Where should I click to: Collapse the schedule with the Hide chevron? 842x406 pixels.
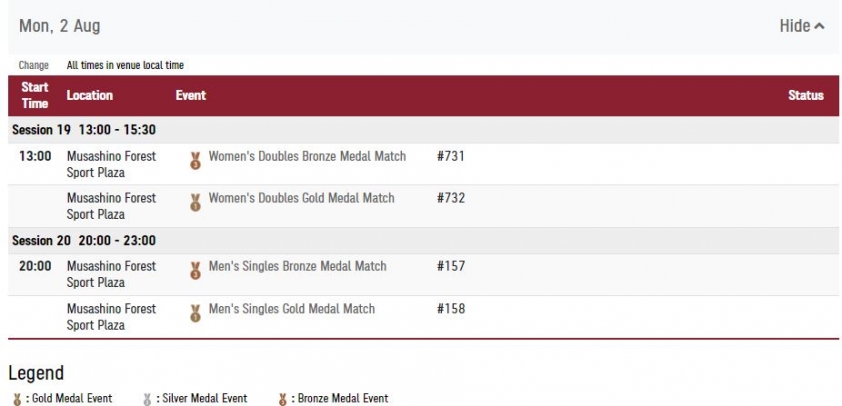(x=819, y=26)
